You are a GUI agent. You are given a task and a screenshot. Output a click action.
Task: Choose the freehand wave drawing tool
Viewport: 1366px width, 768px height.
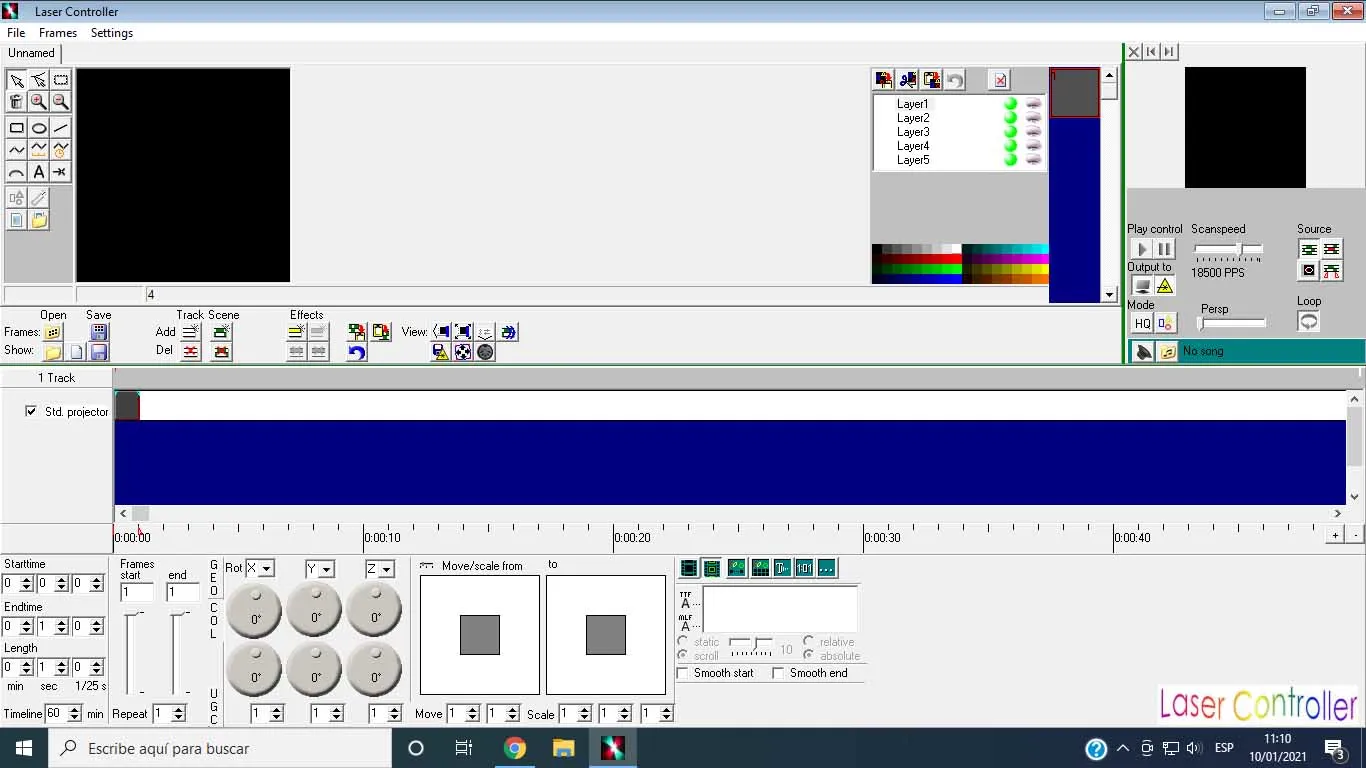click(17, 150)
